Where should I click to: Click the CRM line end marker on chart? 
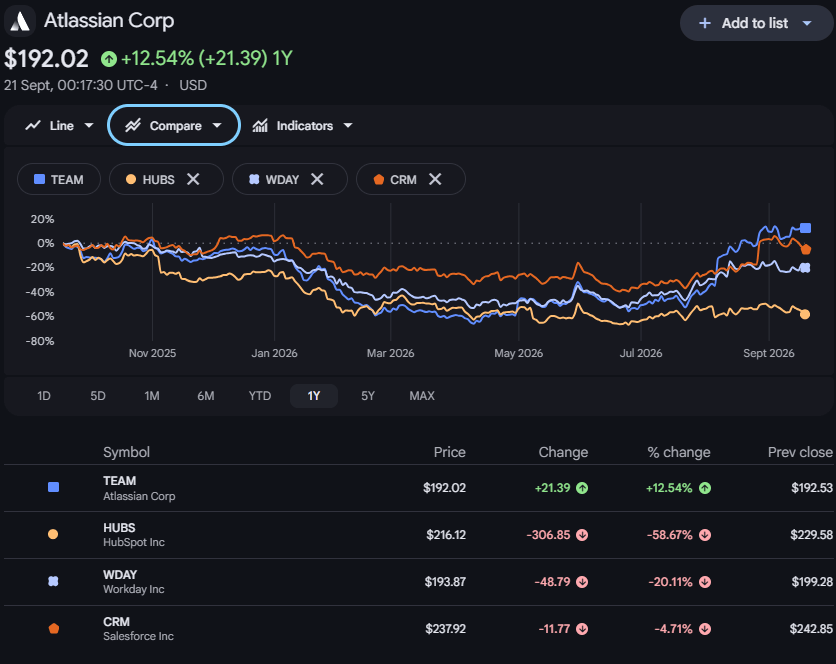pyautogui.click(x=806, y=249)
